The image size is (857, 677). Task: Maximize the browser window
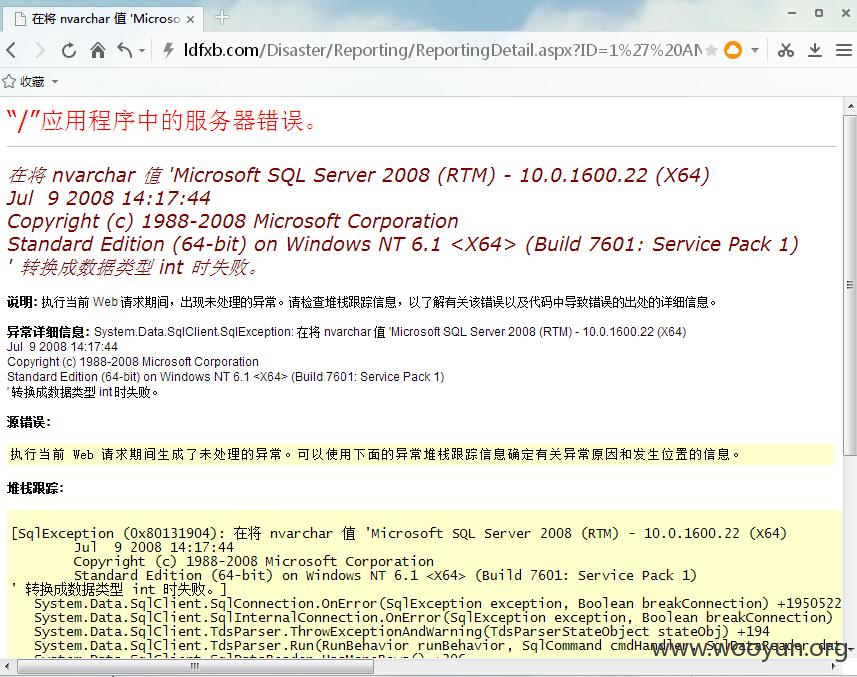coord(819,13)
